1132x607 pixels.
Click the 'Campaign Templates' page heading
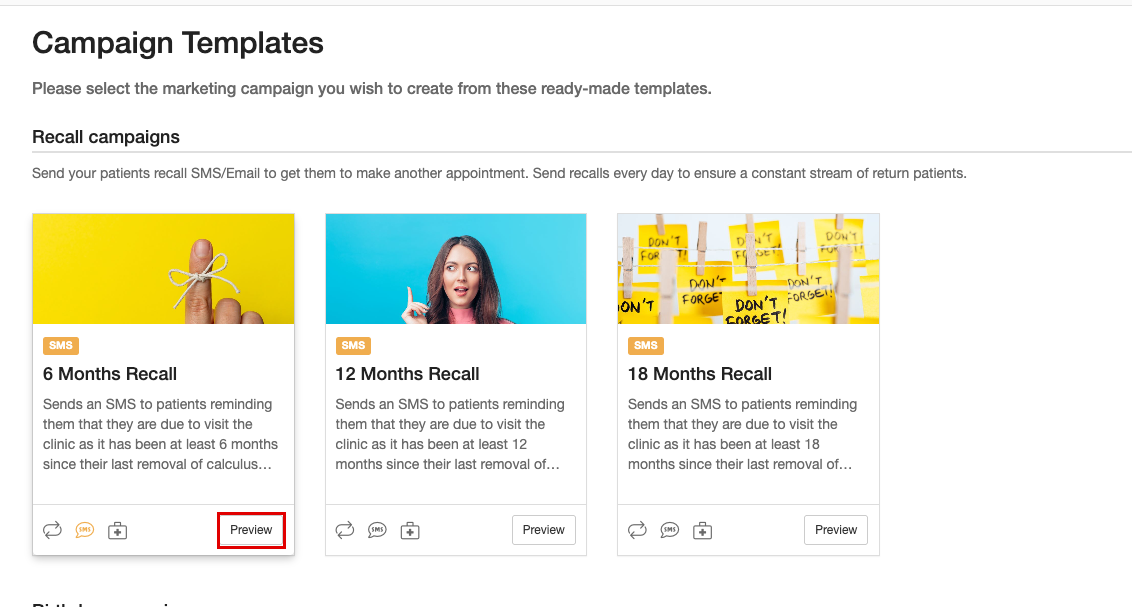(x=178, y=43)
